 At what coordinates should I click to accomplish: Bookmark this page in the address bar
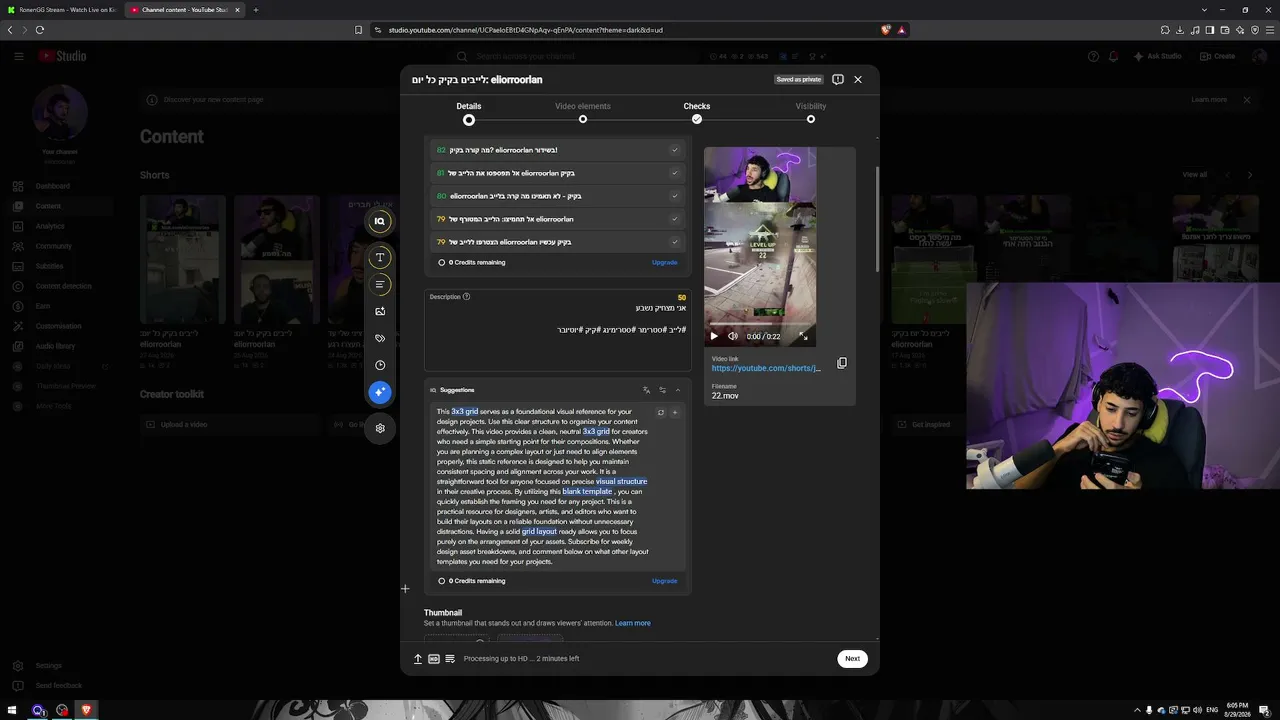359,30
